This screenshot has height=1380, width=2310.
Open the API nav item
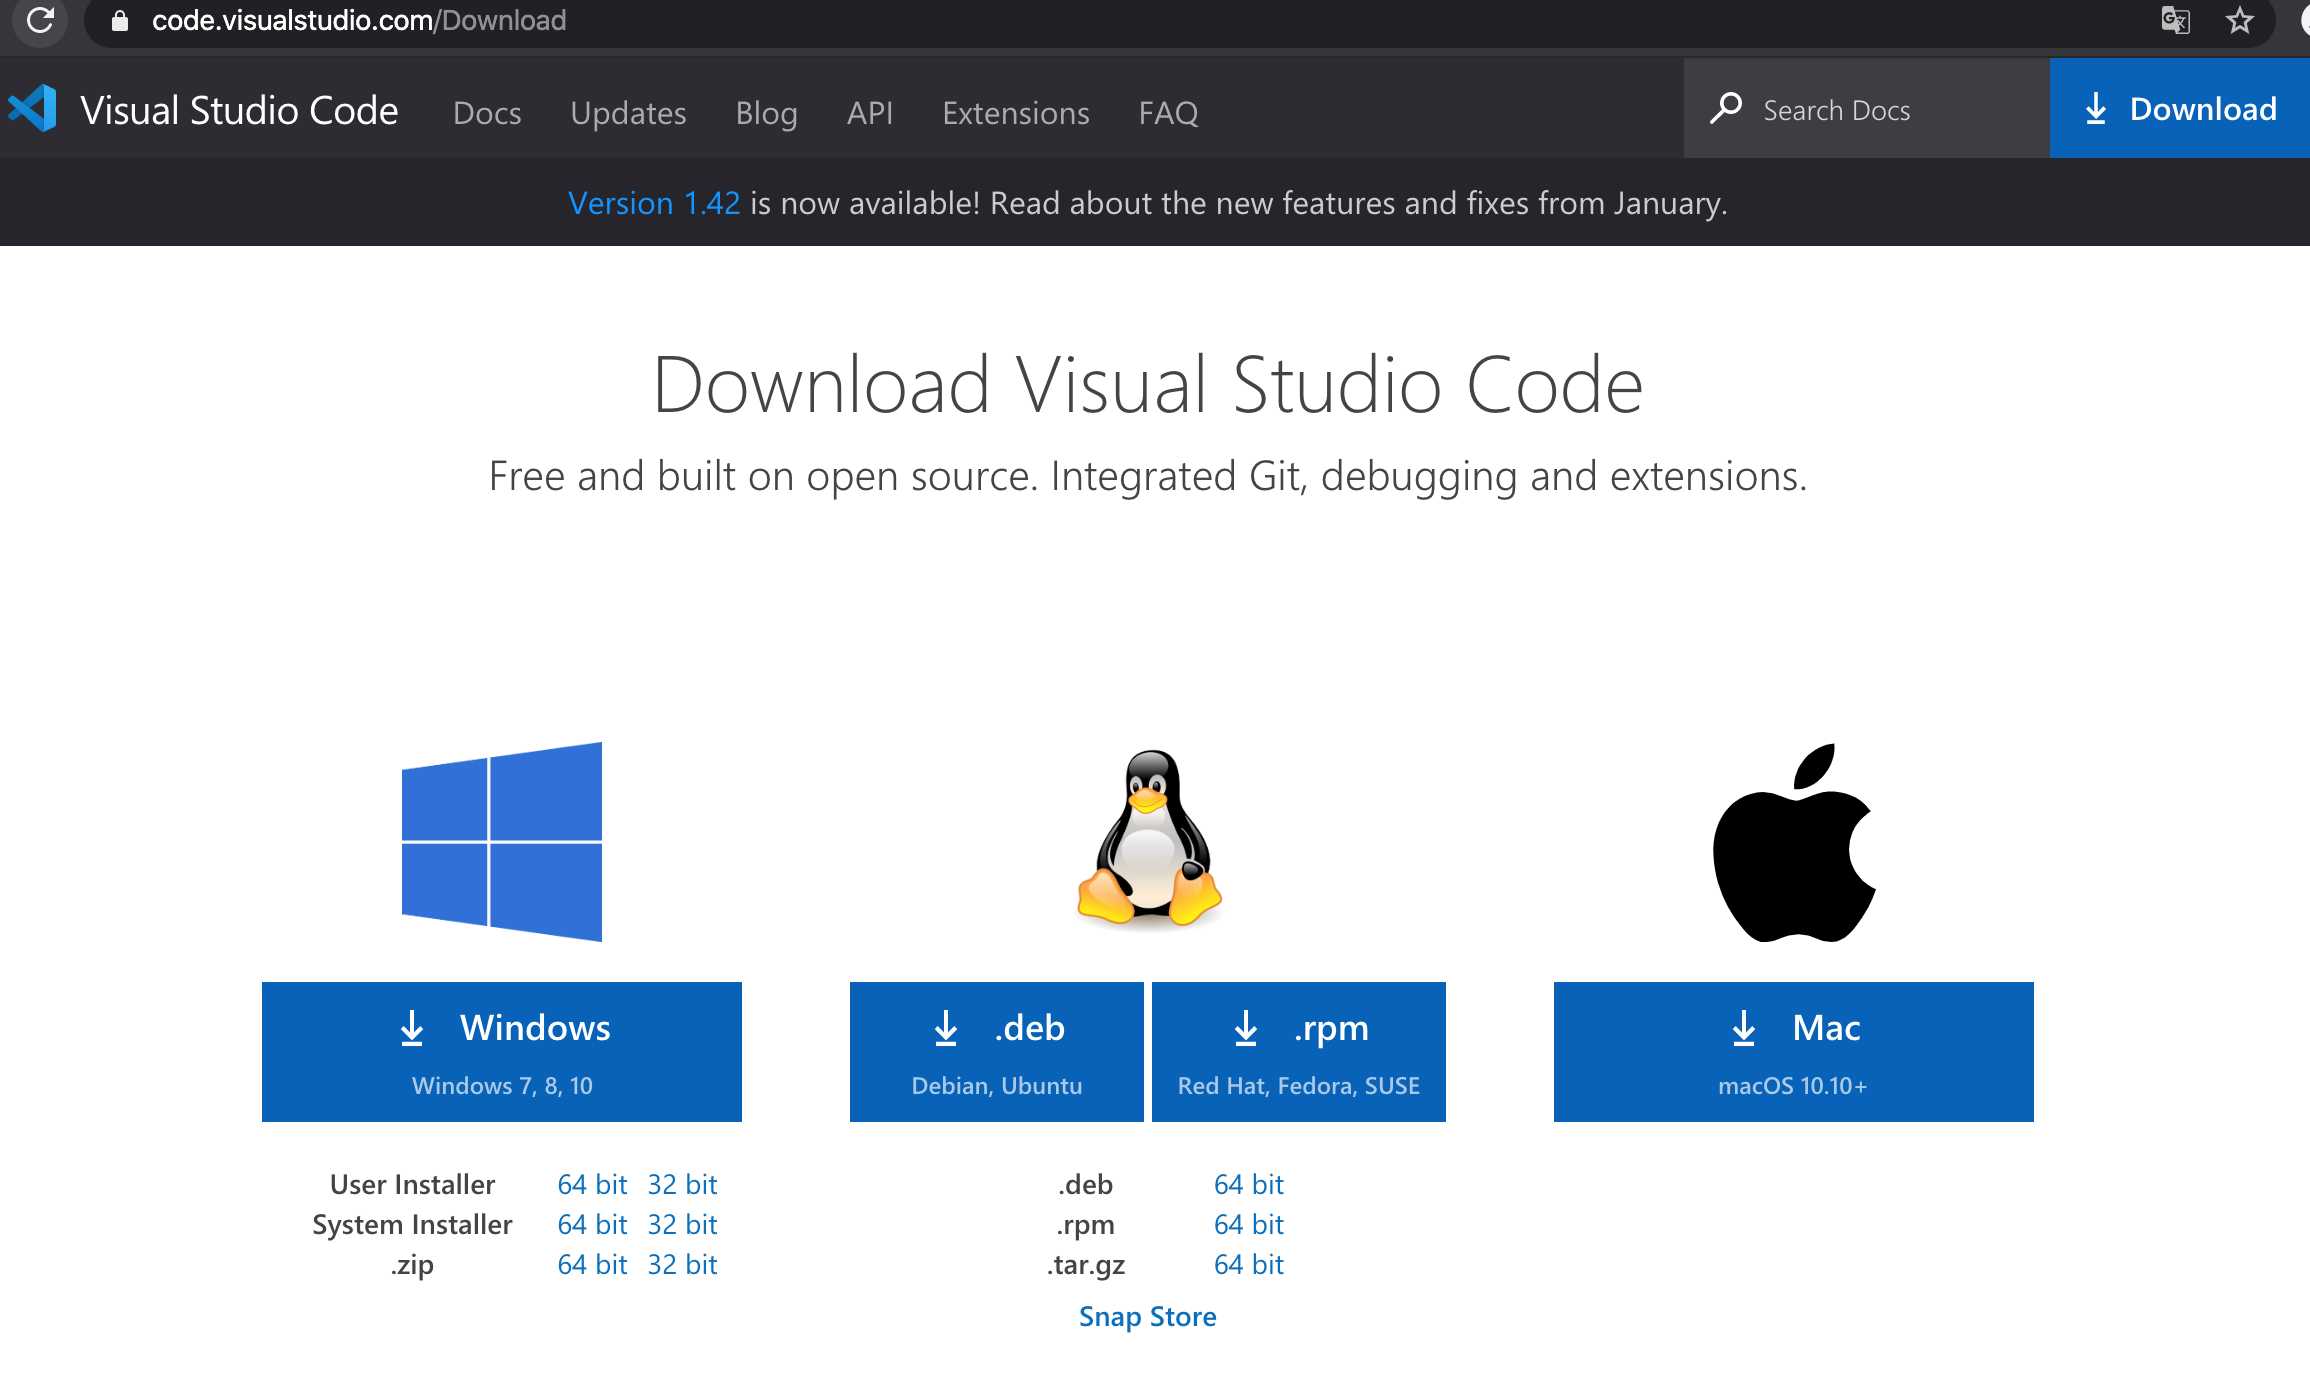(870, 113)
